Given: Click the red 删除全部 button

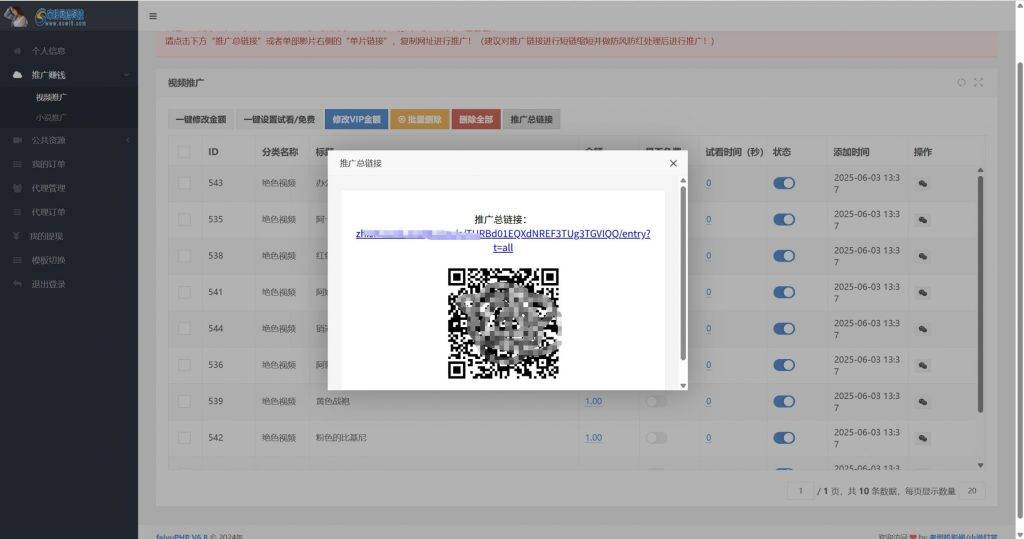Looking at the screenshot, I should pos(476,120).
